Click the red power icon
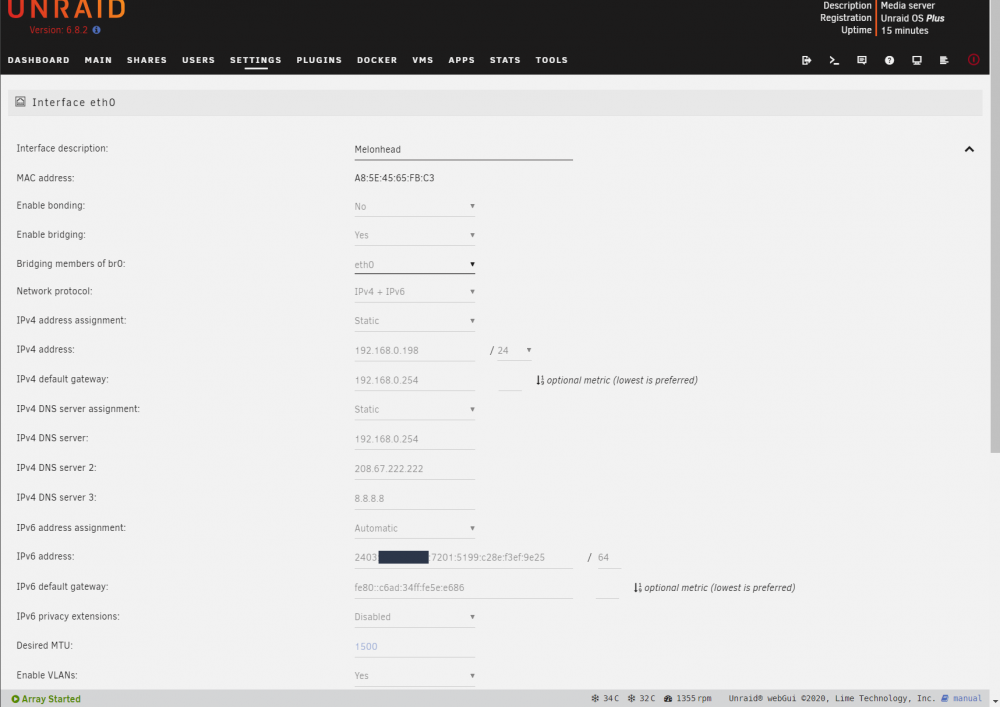The height and width of the screenshot is (707, 1000). [x=973, y=59]
